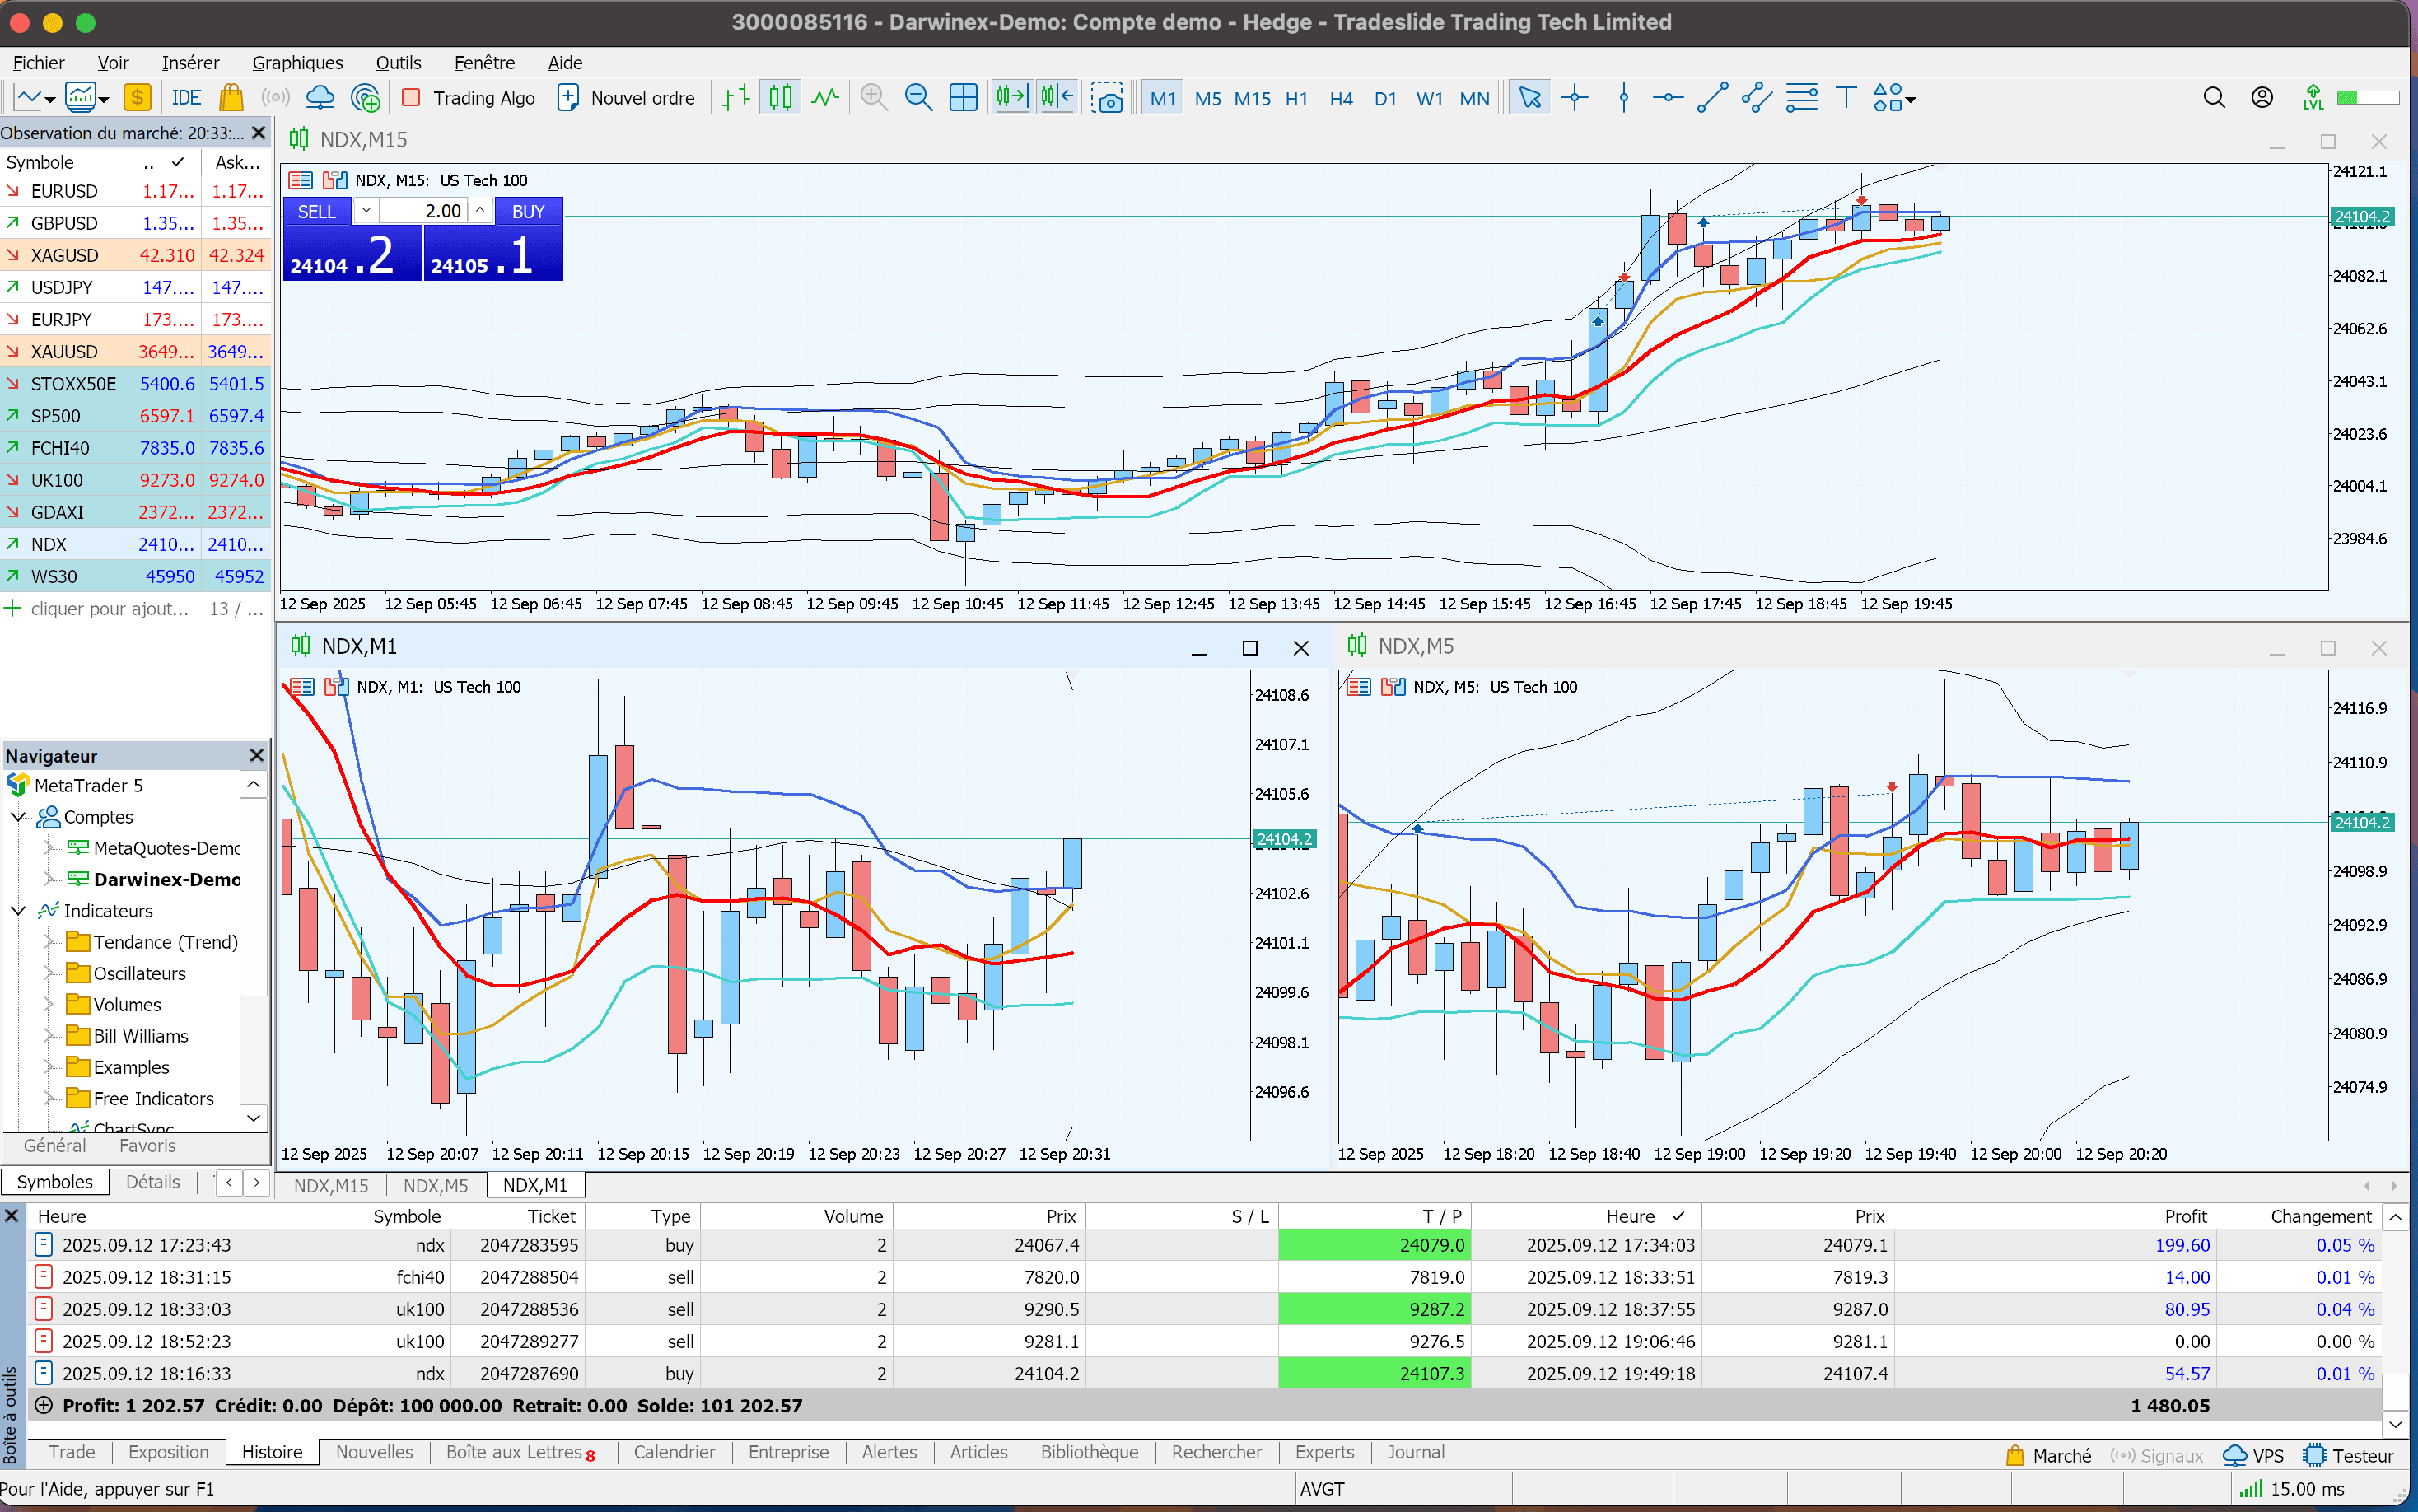Expand the Oscillateurs folder
This screenshot has height=1512, width=2418.
(49, 973)
